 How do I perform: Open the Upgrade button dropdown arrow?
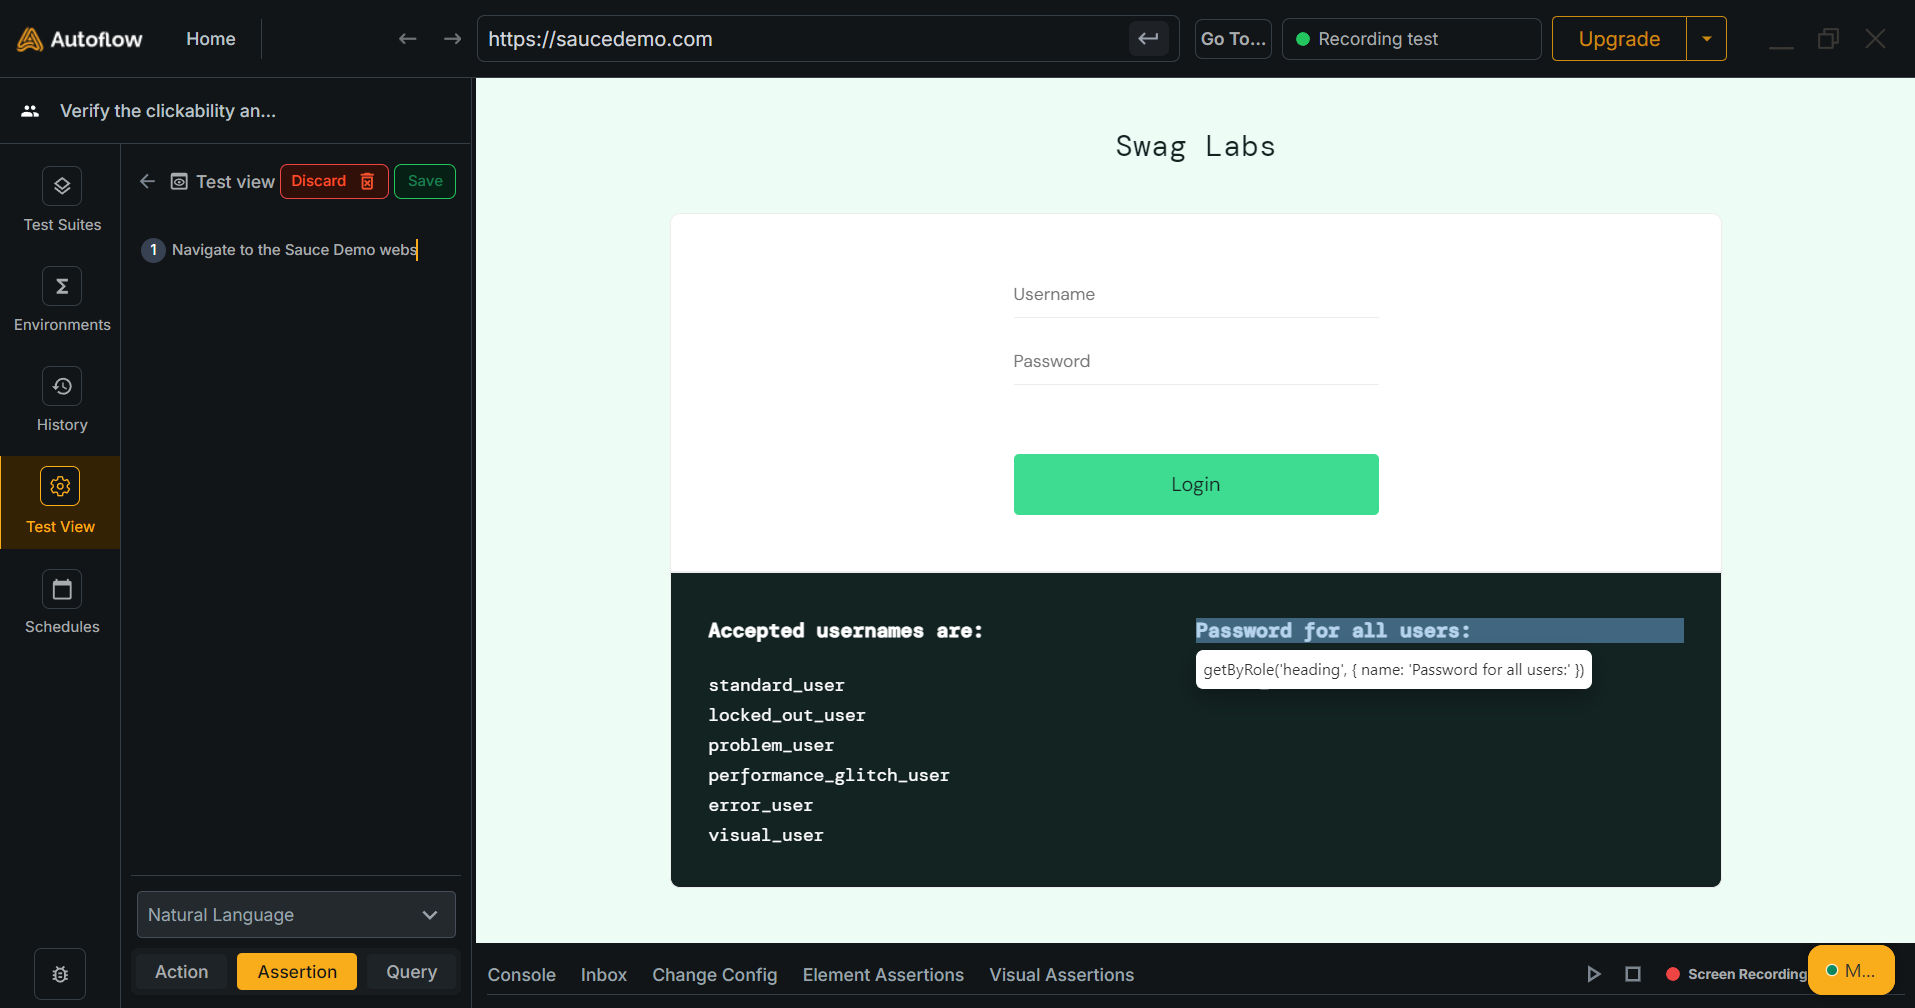[x=1706, y=39]
